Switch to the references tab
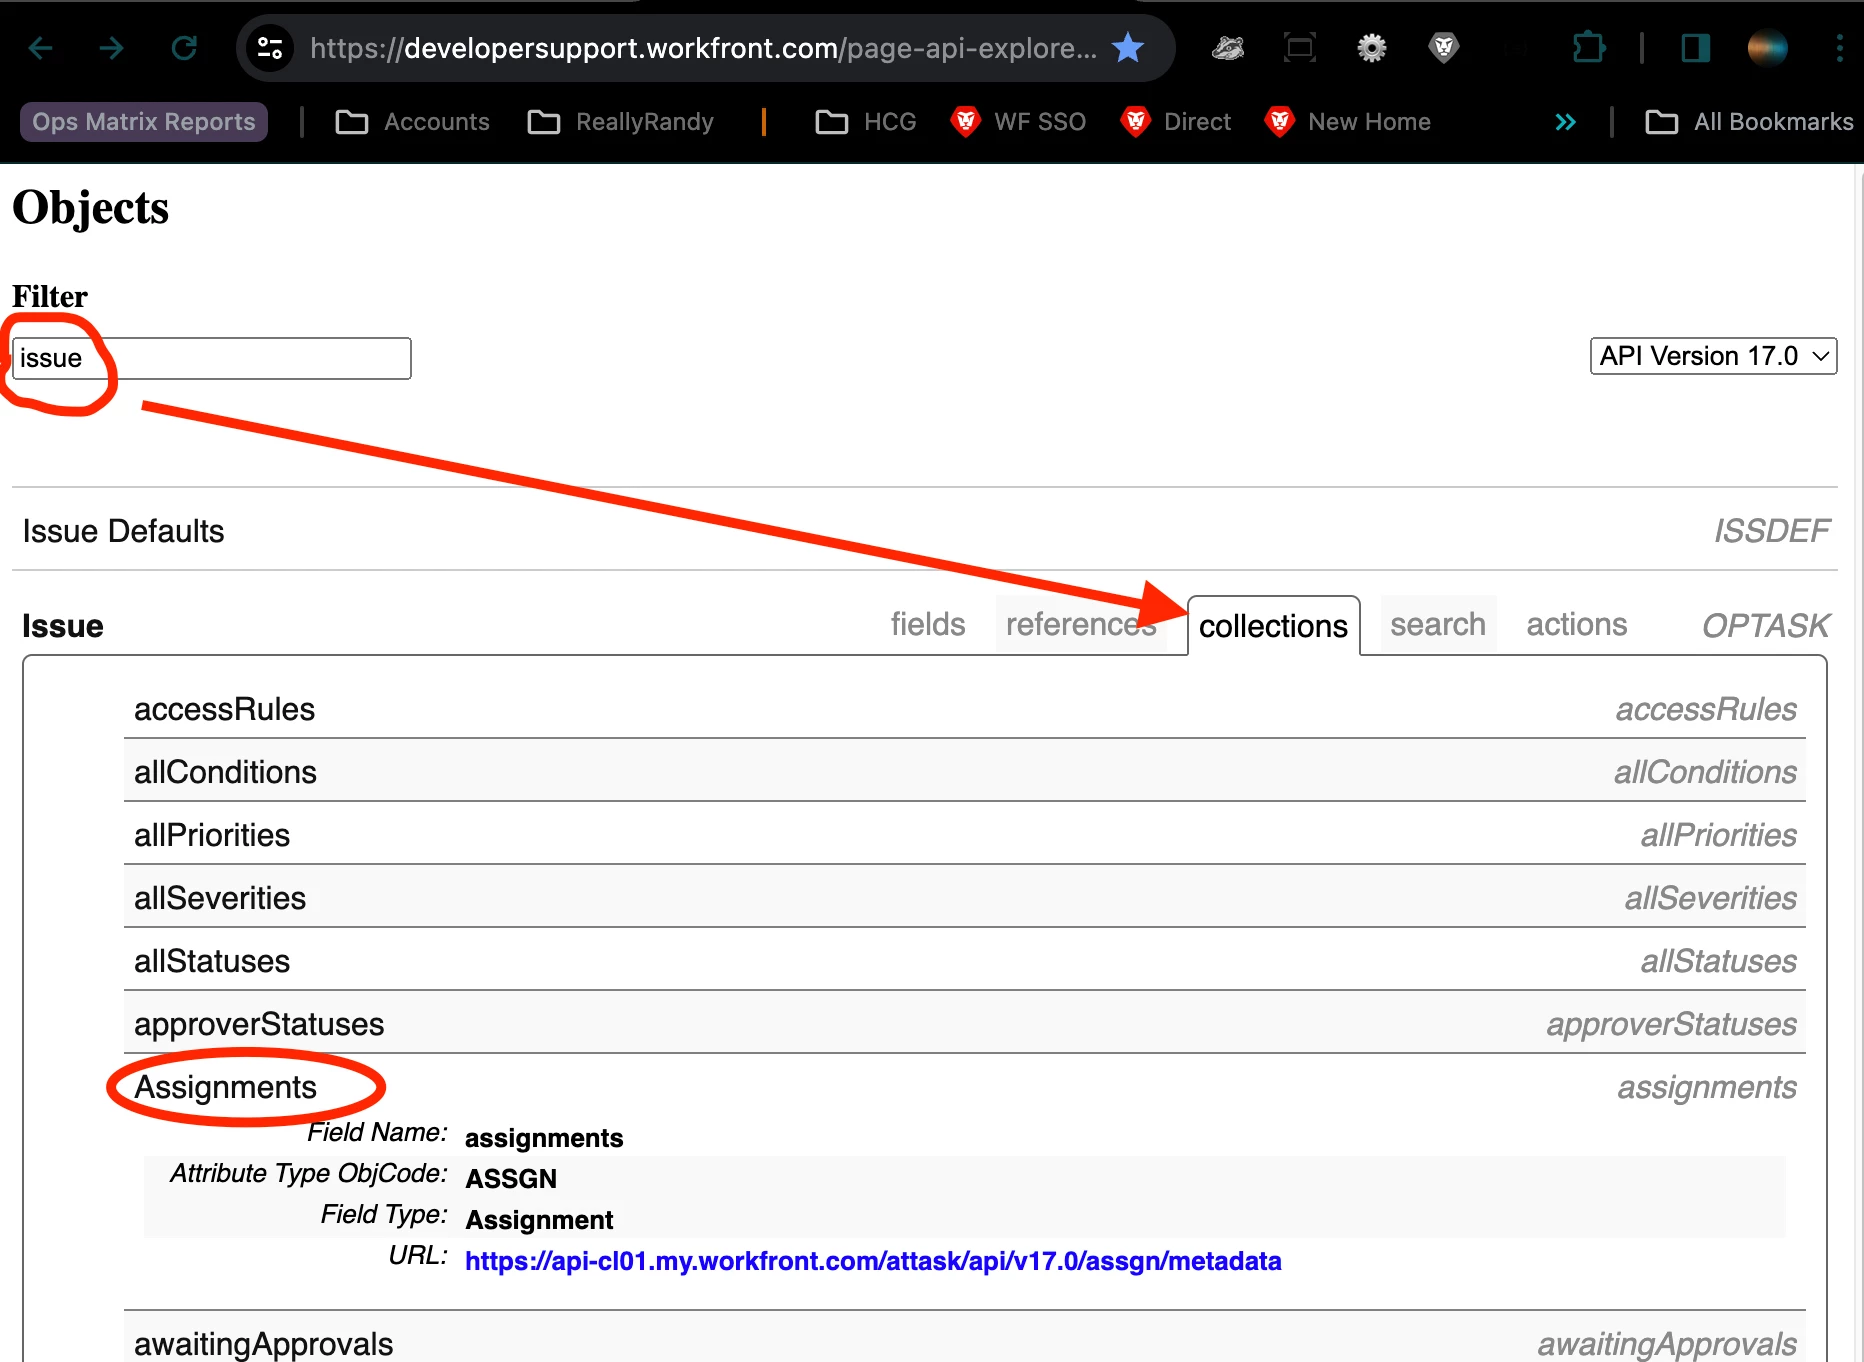The image size is (1864, 1362). 1081,624
